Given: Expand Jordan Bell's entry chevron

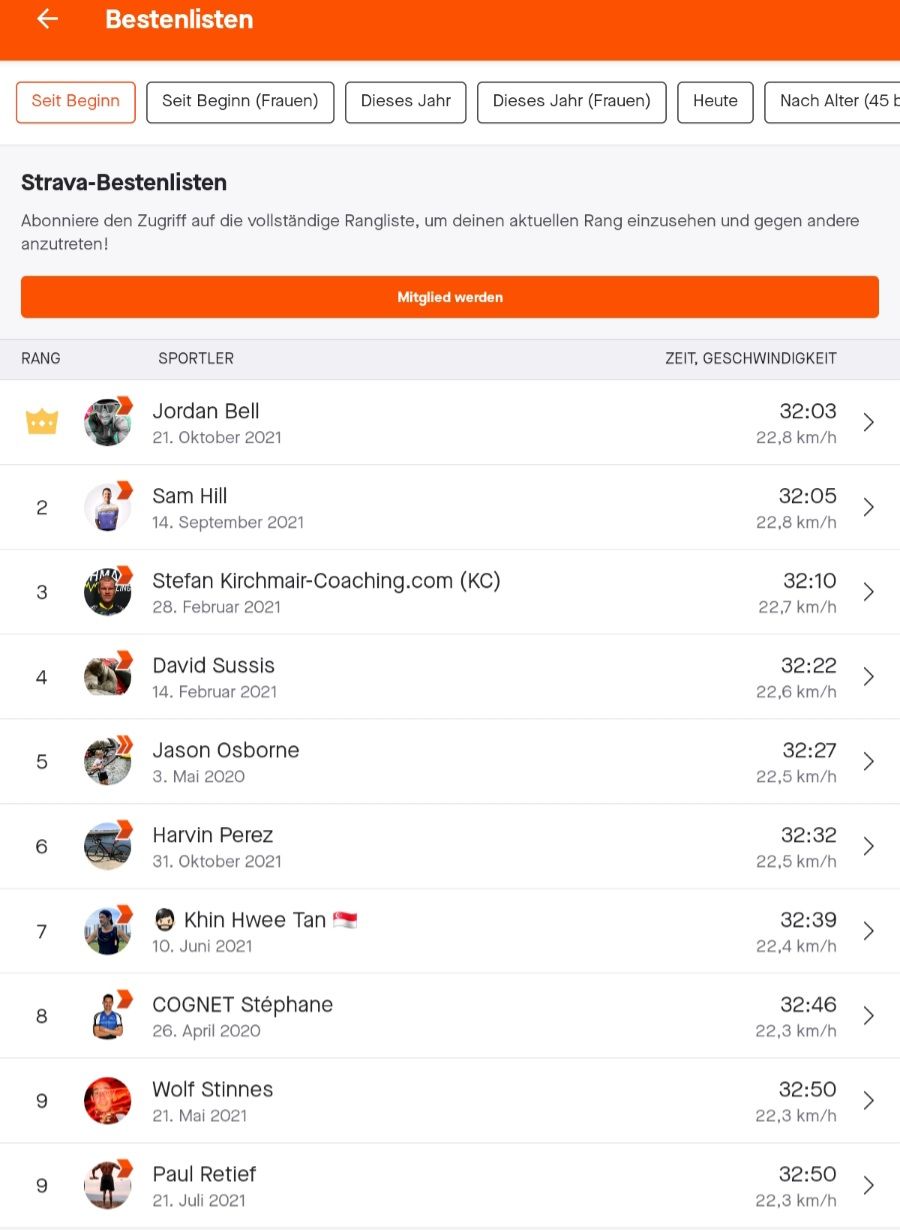Looking at the screenshot, I should click(868, 422).
